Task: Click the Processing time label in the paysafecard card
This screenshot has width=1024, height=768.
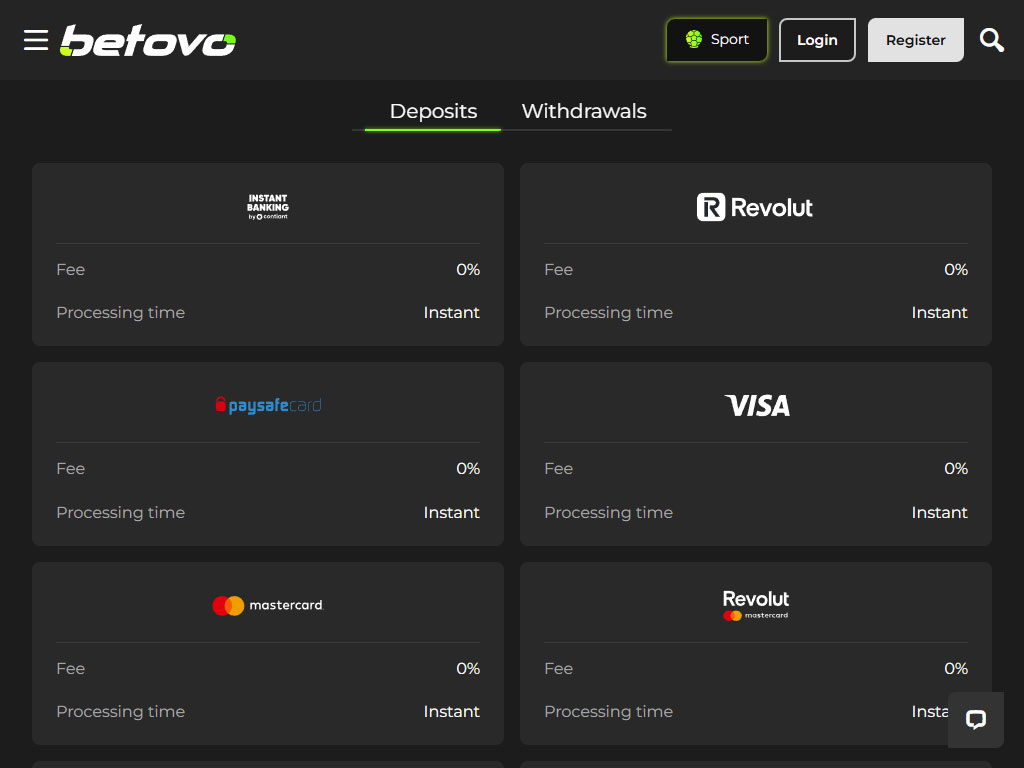Action: [x=120, y=513]
